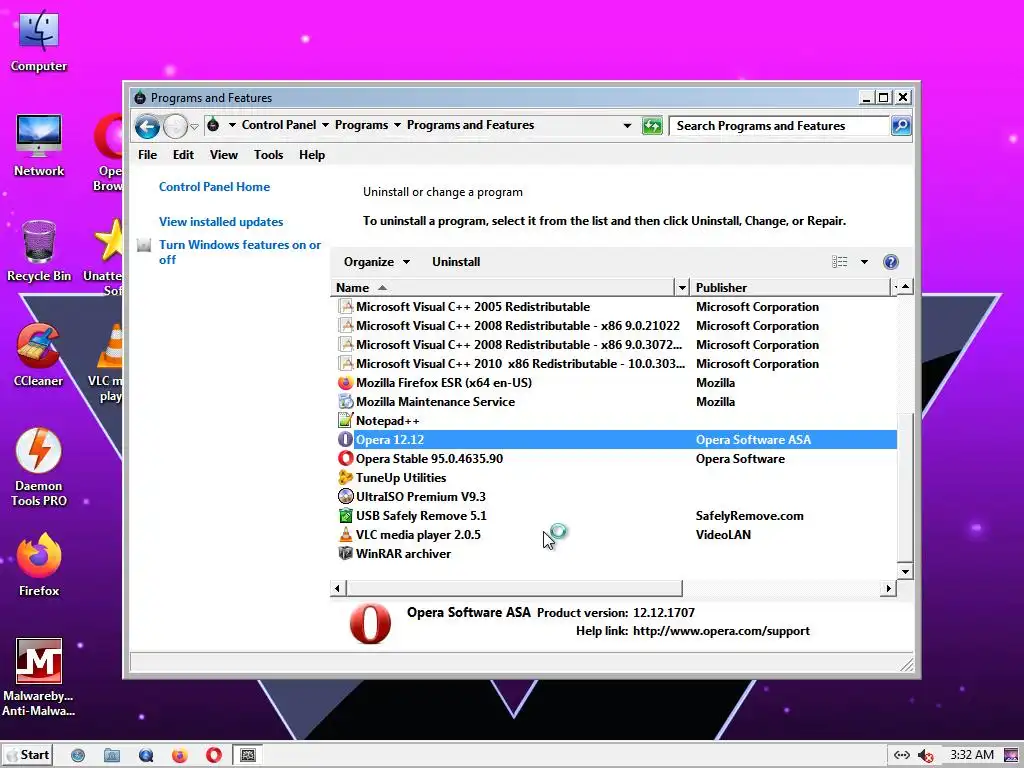Click the vertical scrollbar up arrow

tap(905, 287)
